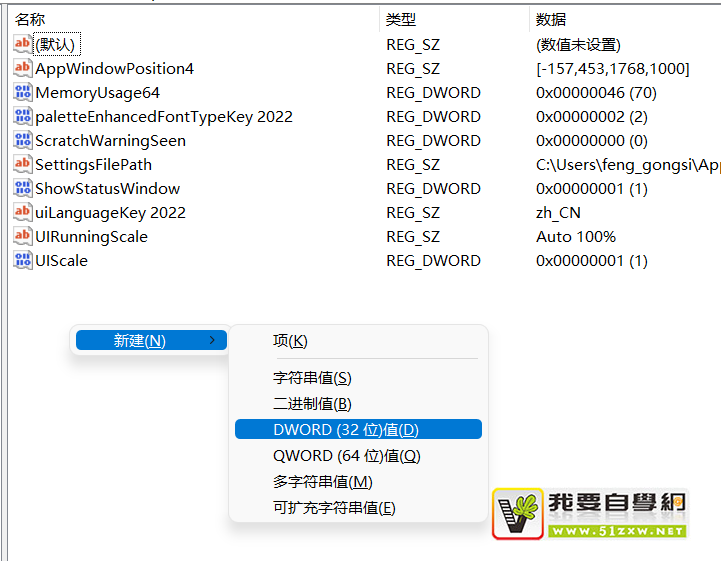This screenshot has height=561, width=721.
Task: Click the MemoryUsage64 DWORD icon
Action: pos(23,92)
